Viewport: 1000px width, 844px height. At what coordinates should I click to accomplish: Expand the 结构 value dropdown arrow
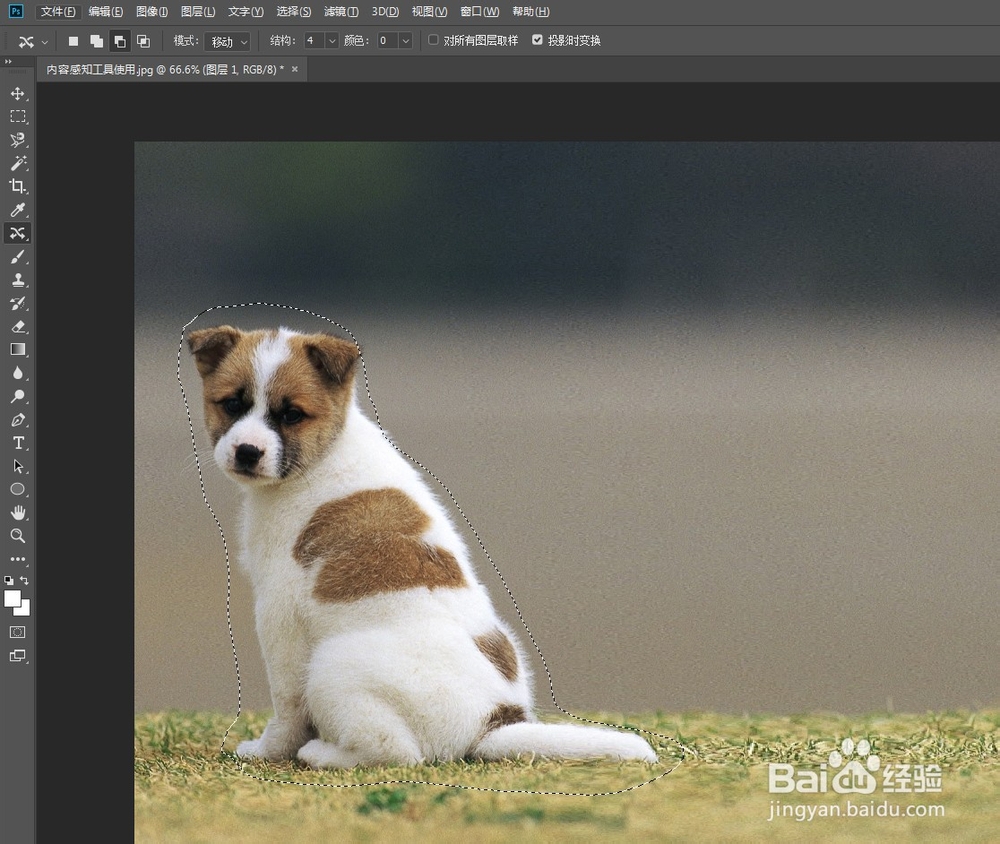point(332,41)
